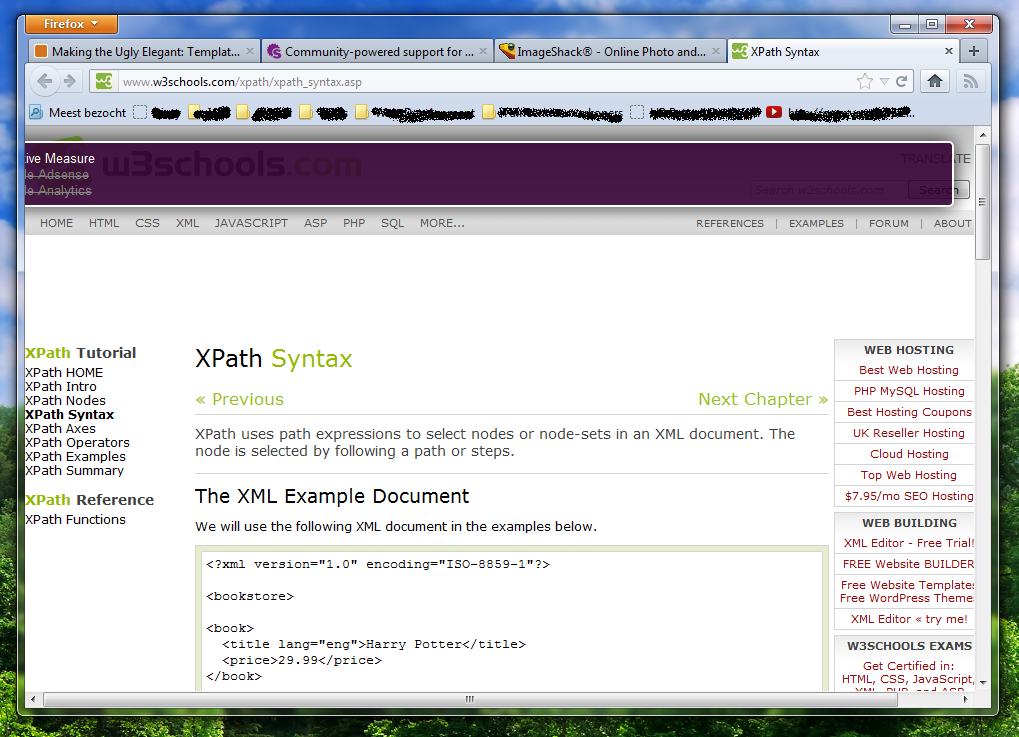Open XPath Summary in the sidebar

[74, 471]
